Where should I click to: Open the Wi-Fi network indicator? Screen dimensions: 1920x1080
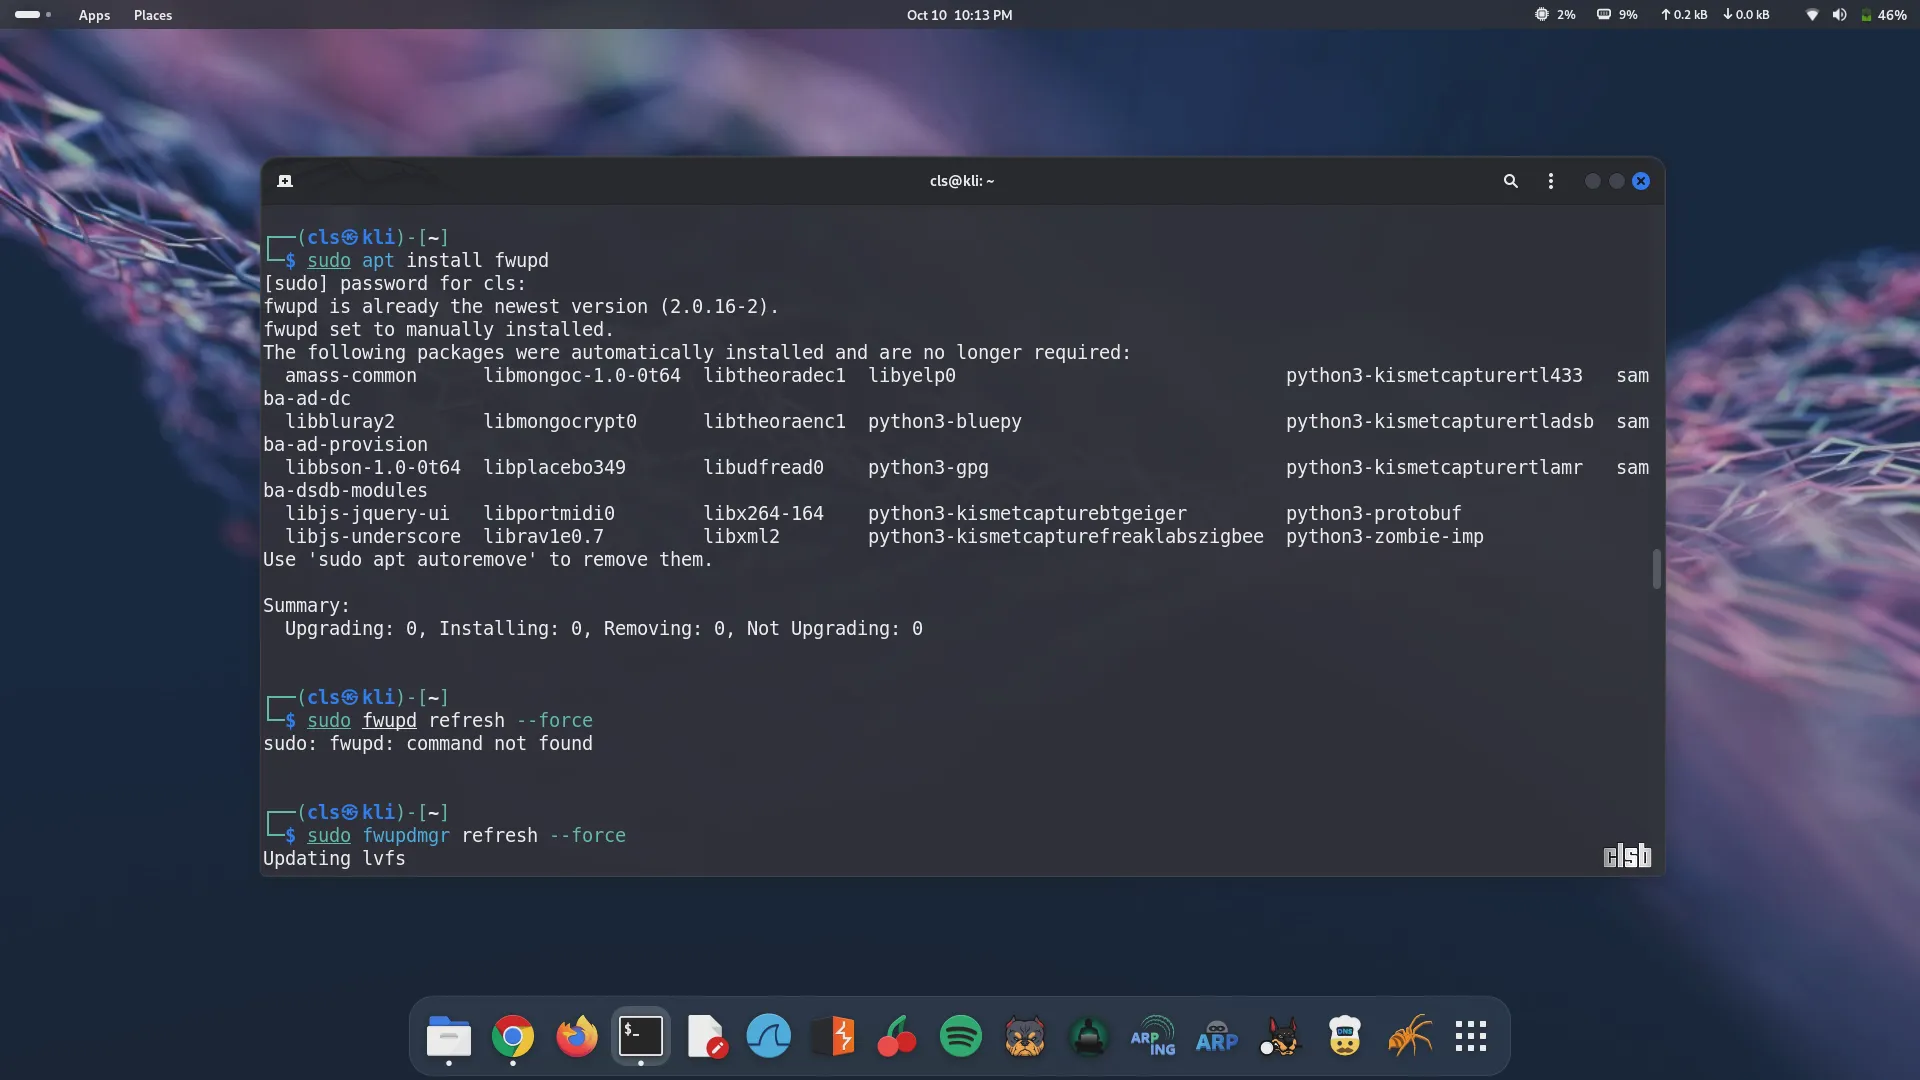click(1812, 15)
